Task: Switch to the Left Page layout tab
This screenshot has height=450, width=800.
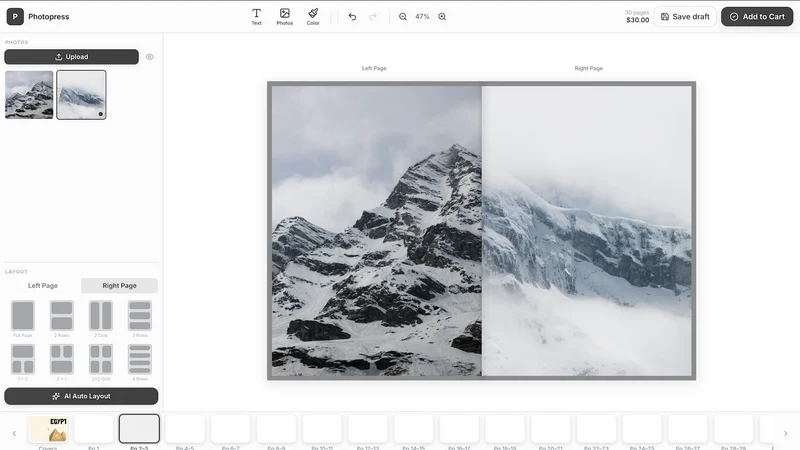Action: click(43, 286)
